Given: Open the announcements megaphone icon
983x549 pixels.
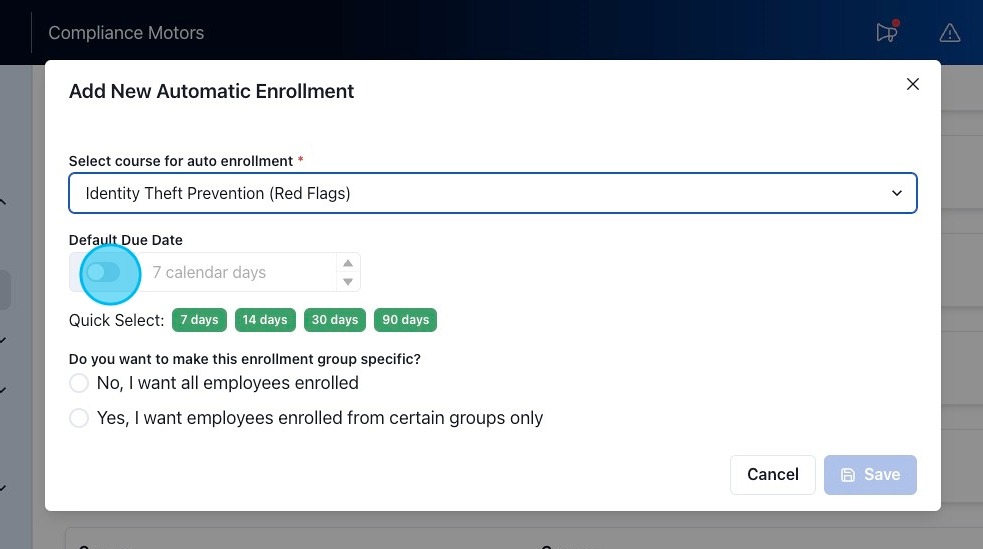Looking at the screenshot, I should [x=886, y=33].
